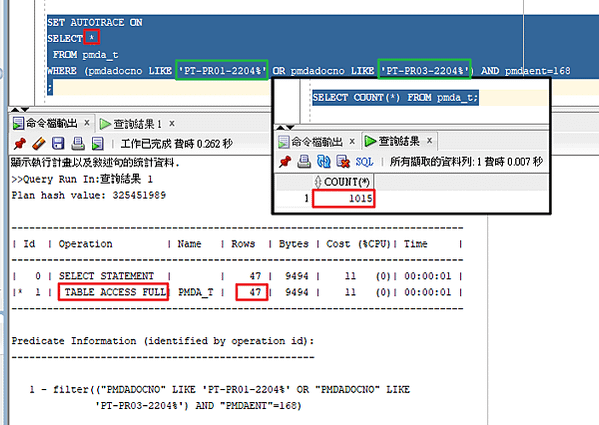The height and width of the screenshot is (425, 599).
Task: Collapse main editor with splitter up arrow
Action: click(15, 110)
